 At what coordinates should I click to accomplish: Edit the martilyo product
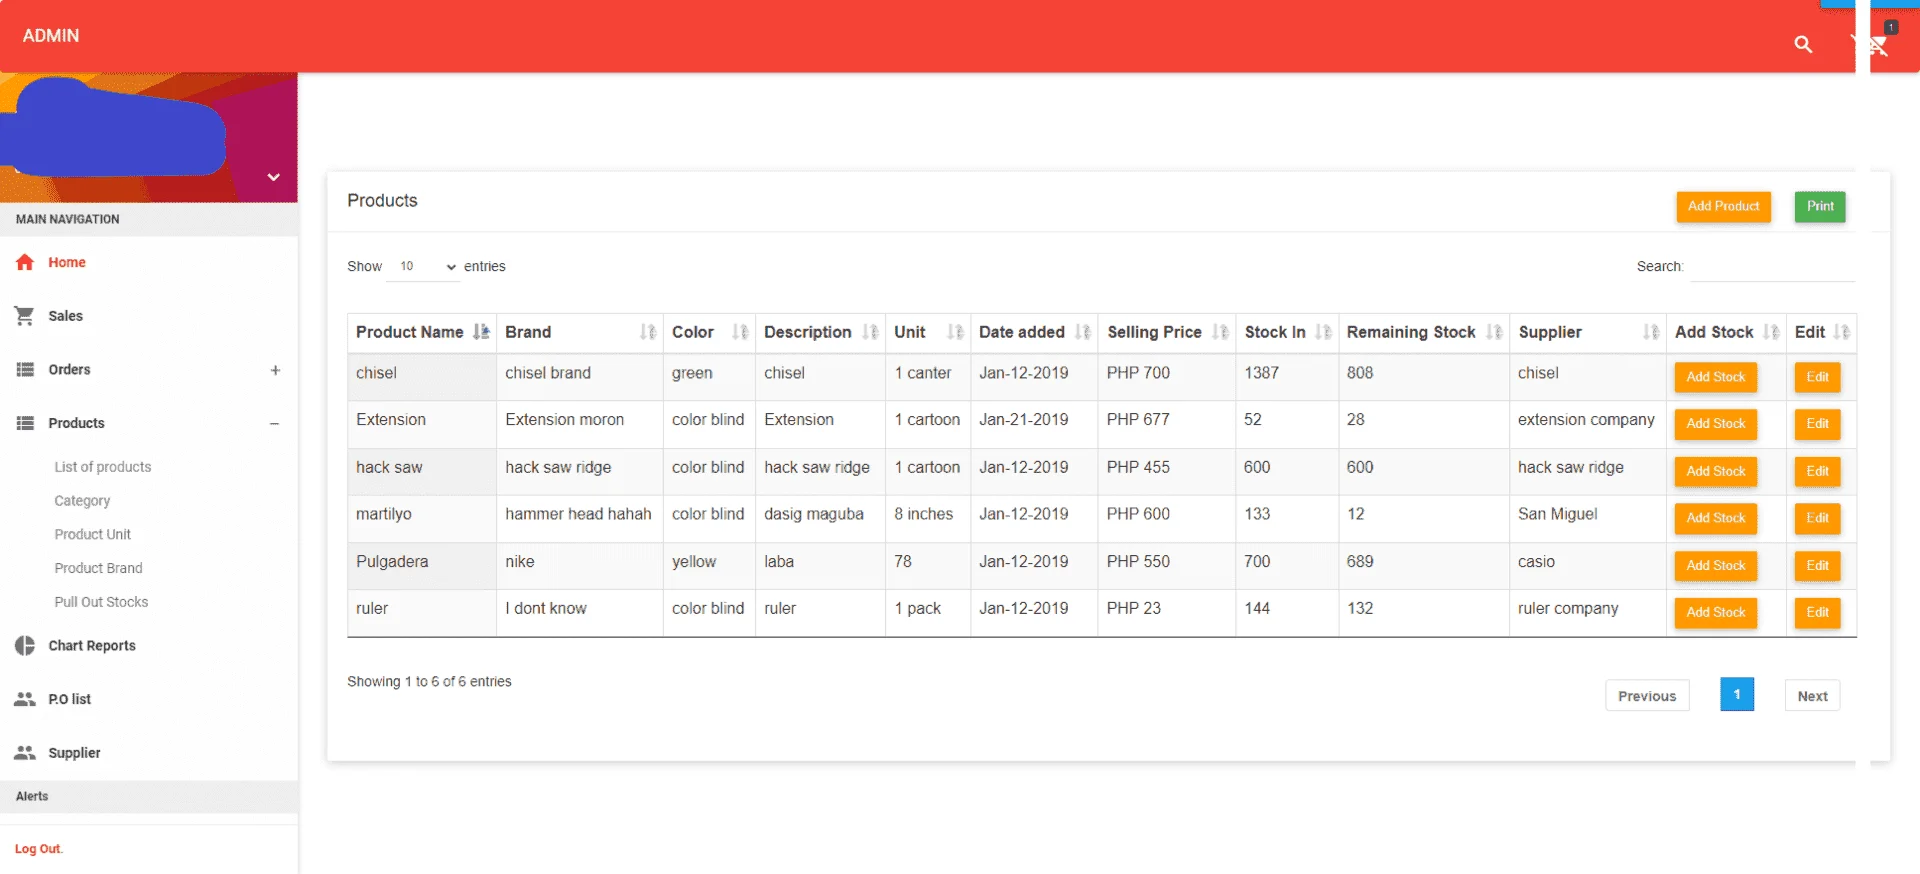click(x=1817, y=518)
